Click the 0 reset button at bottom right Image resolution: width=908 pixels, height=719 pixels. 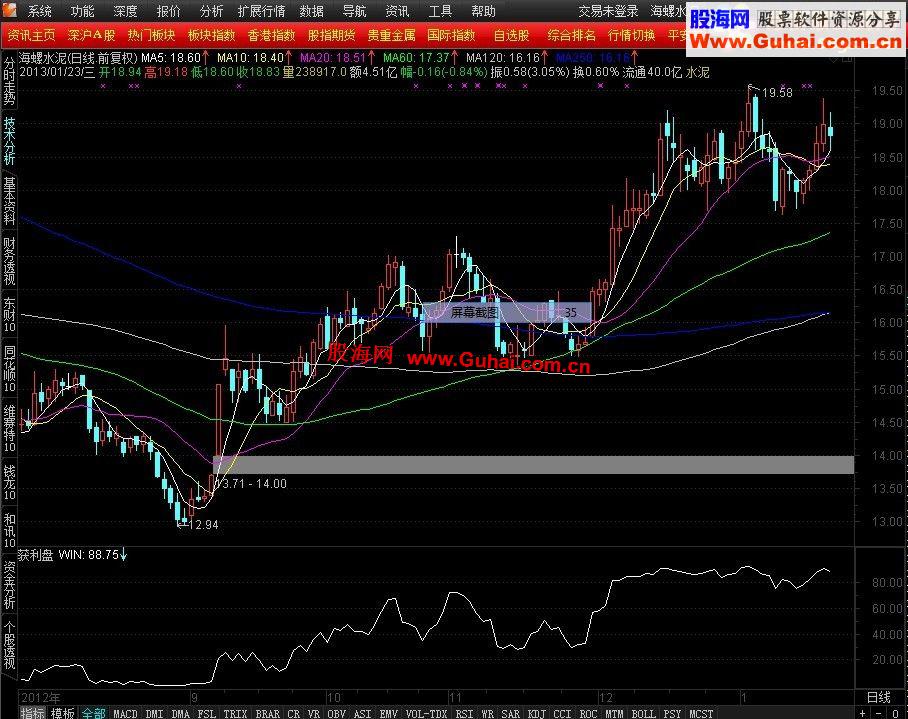pyautogui.click(x=895, y=713)
